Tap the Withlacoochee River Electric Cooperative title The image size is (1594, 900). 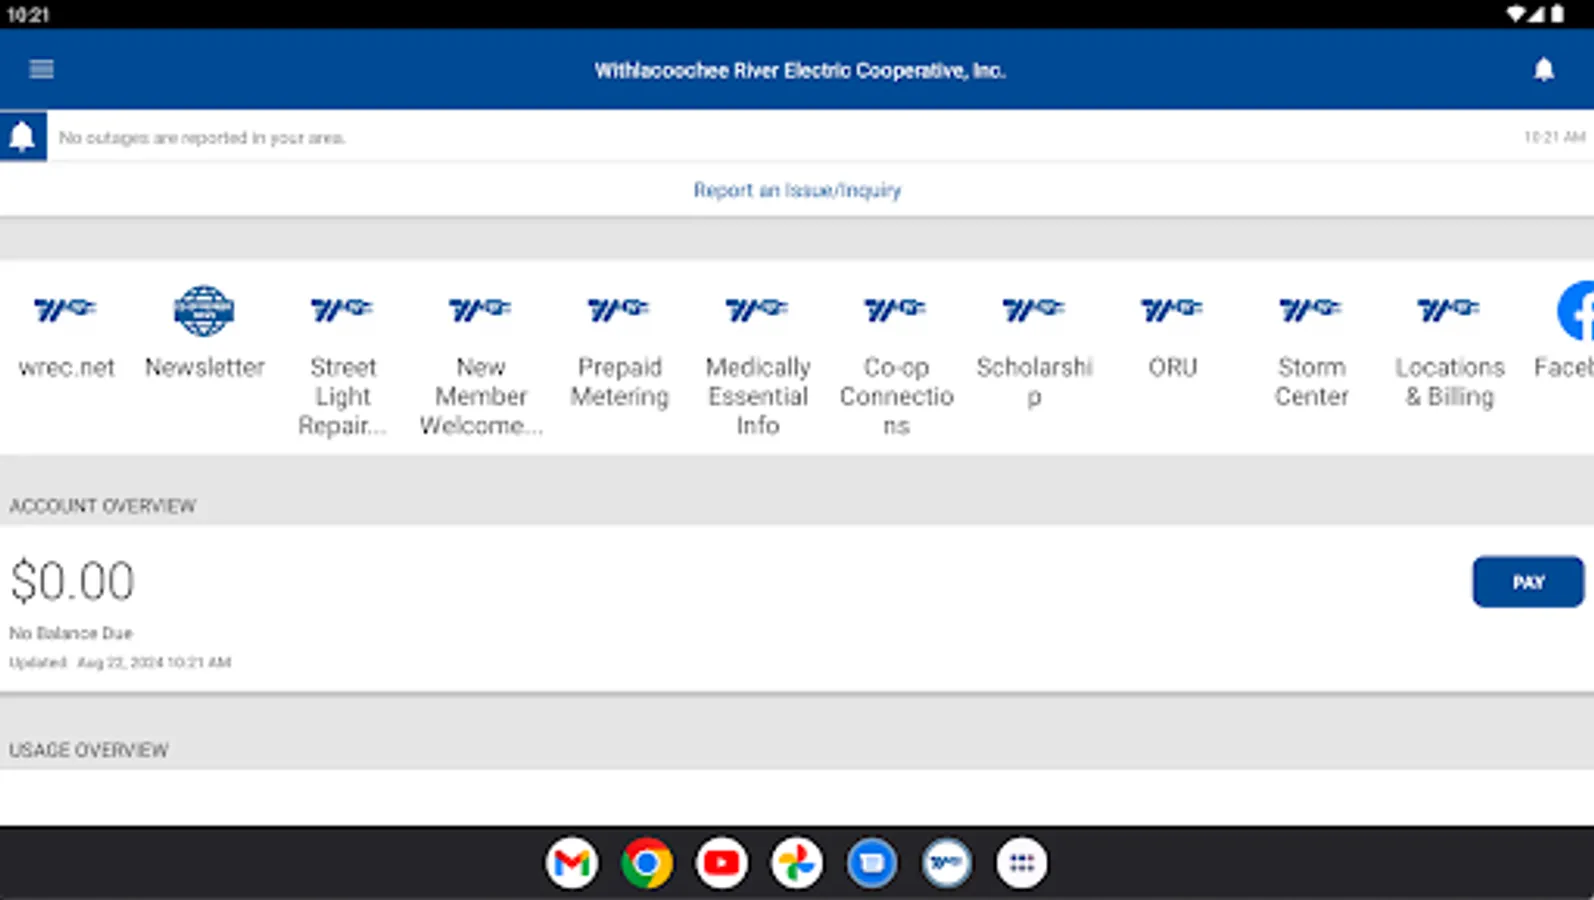point(800,70)
